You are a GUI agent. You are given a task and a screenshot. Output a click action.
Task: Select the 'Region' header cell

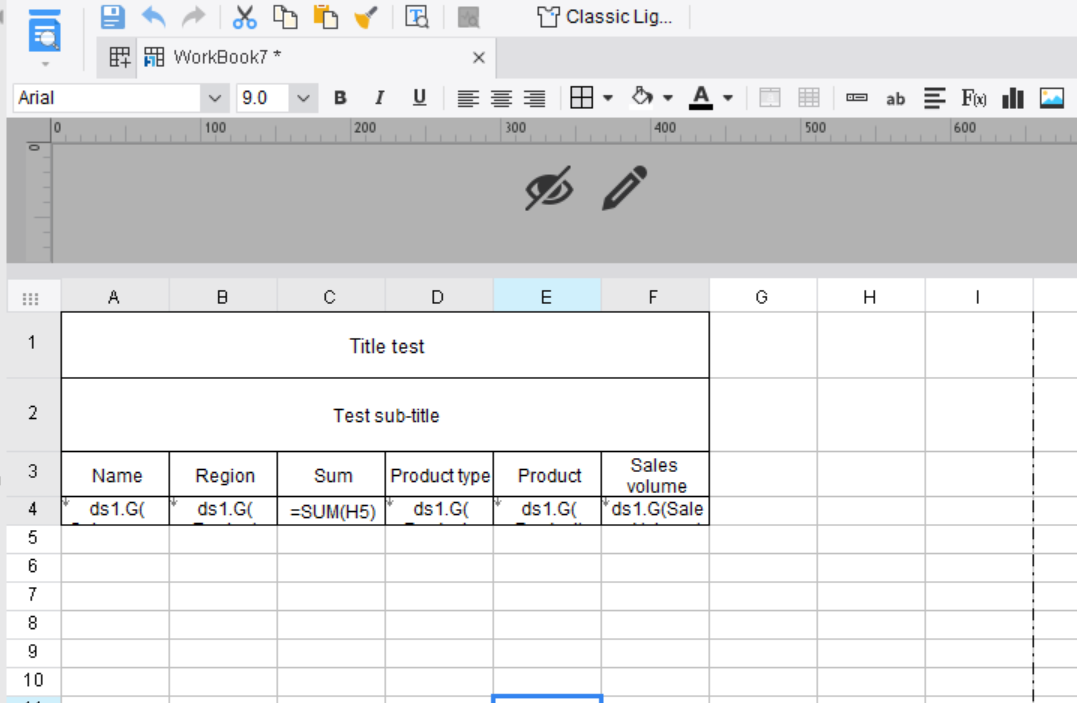click(223, 474)
